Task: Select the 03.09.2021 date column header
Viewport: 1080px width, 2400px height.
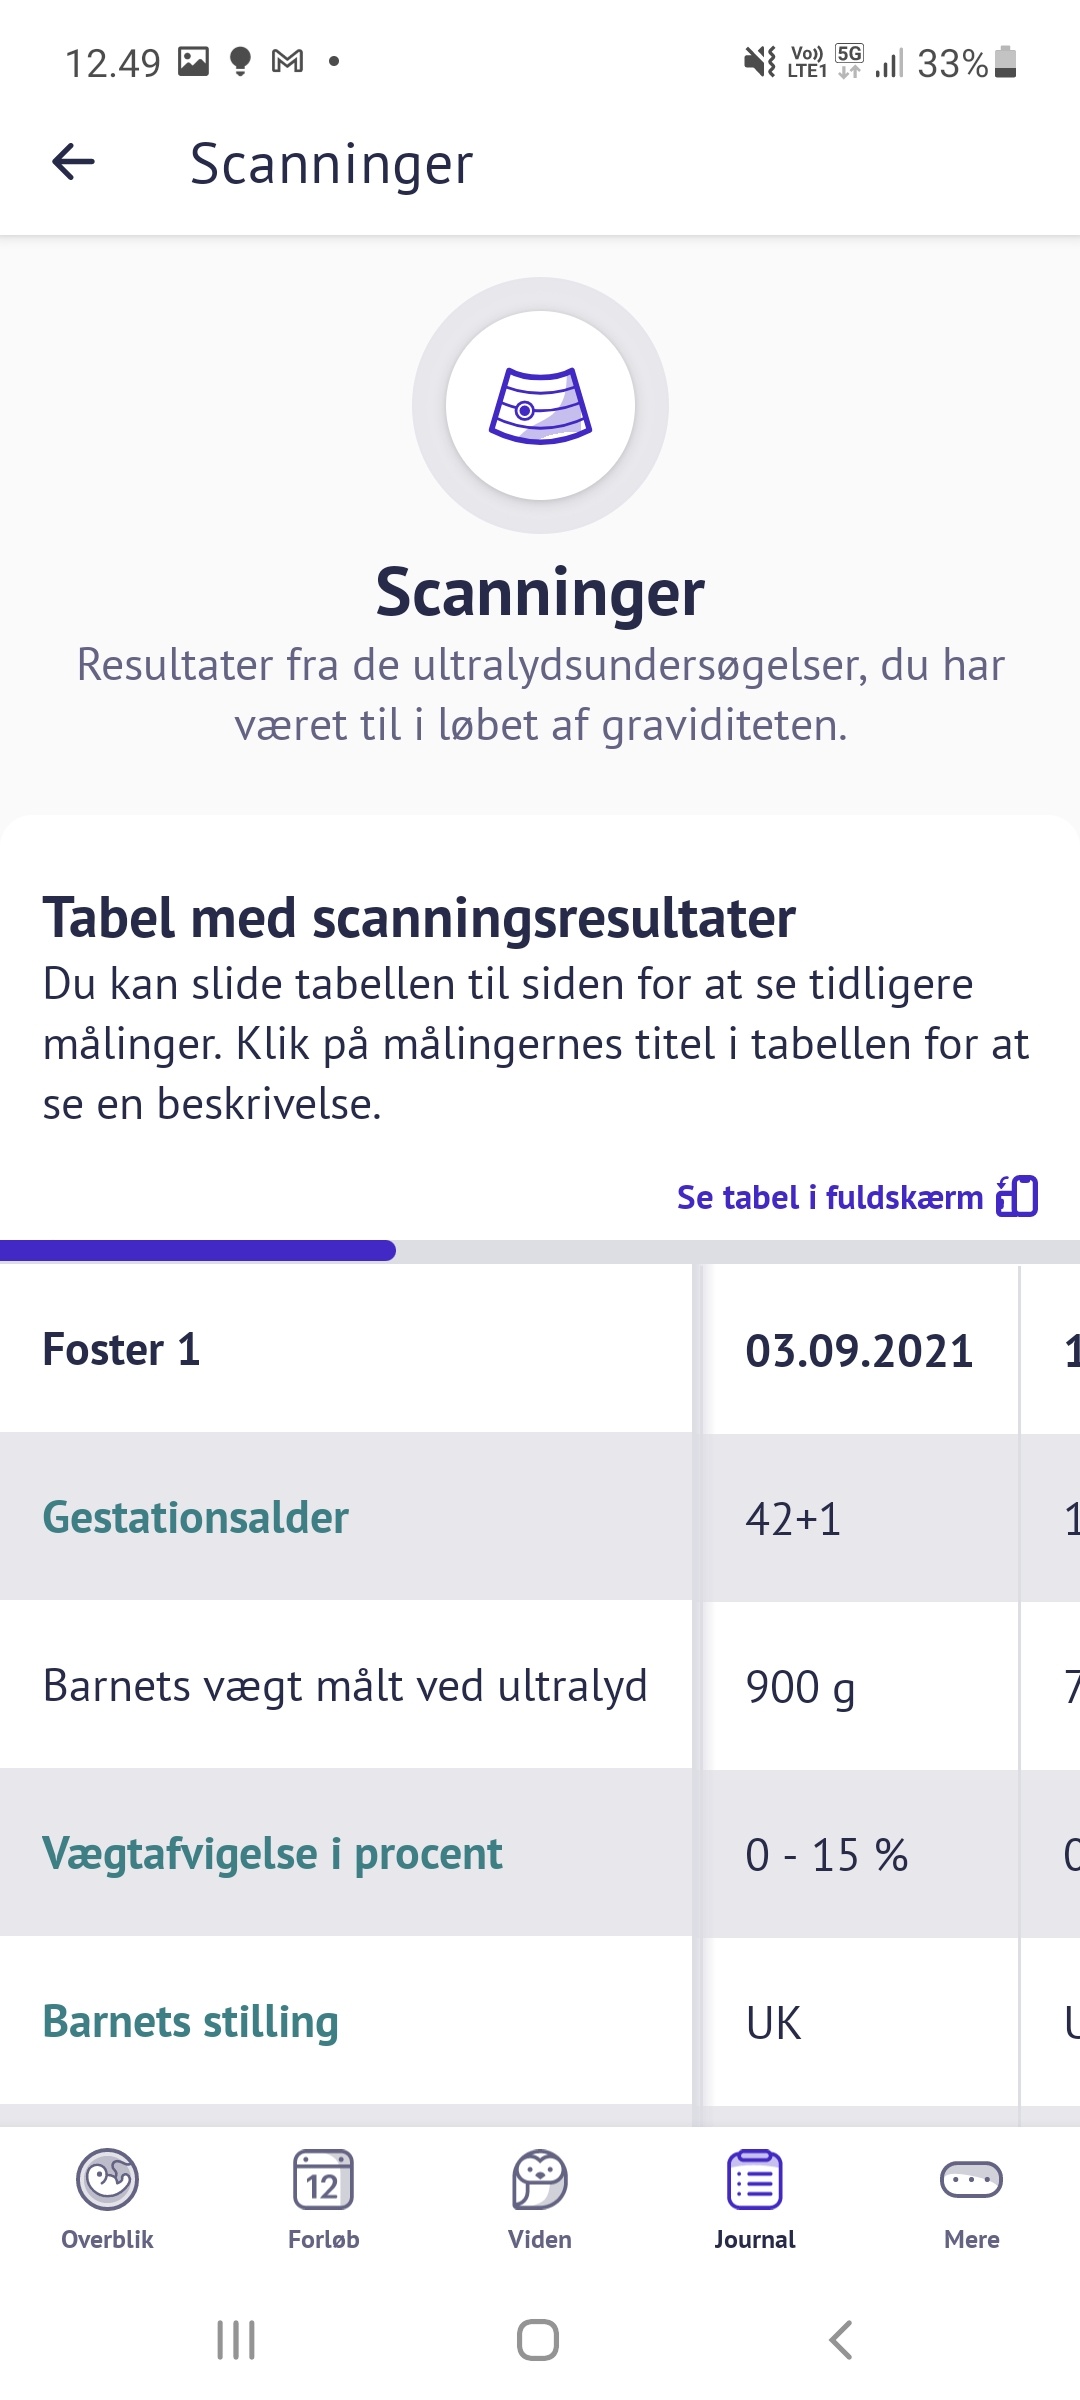Action: pyautogui.click(x=859, y=1351)
